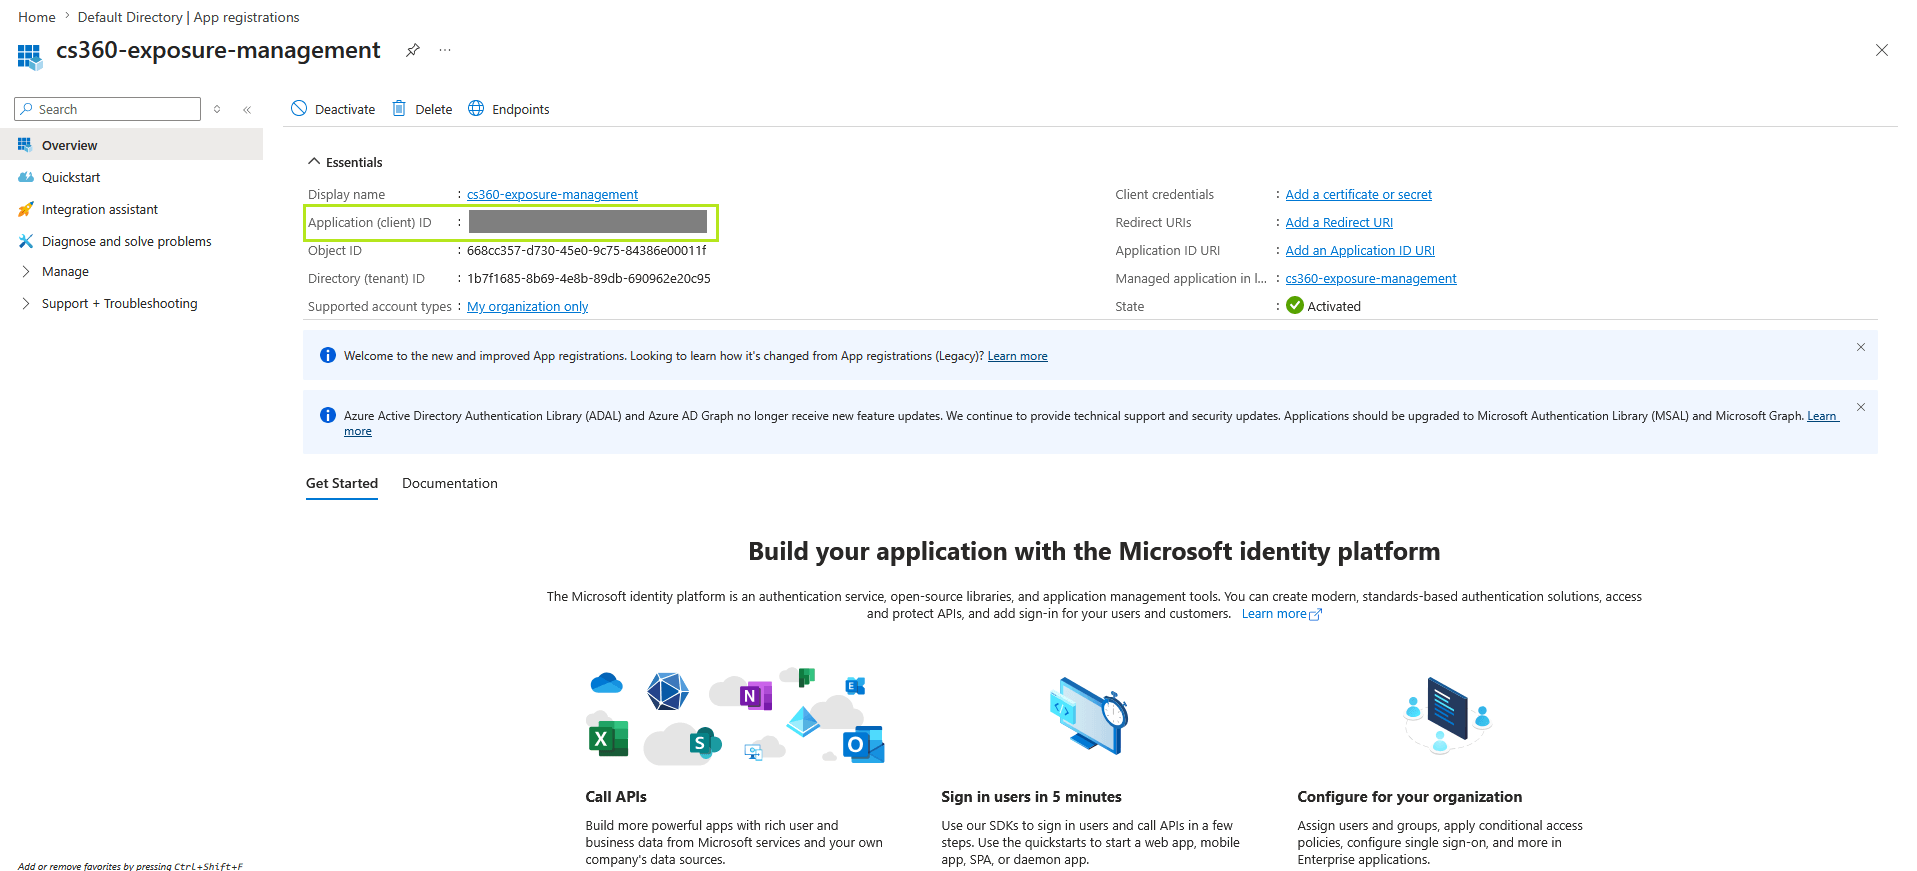
Task: Click Add a Redirect URI link
Action: pos(1339,223)
